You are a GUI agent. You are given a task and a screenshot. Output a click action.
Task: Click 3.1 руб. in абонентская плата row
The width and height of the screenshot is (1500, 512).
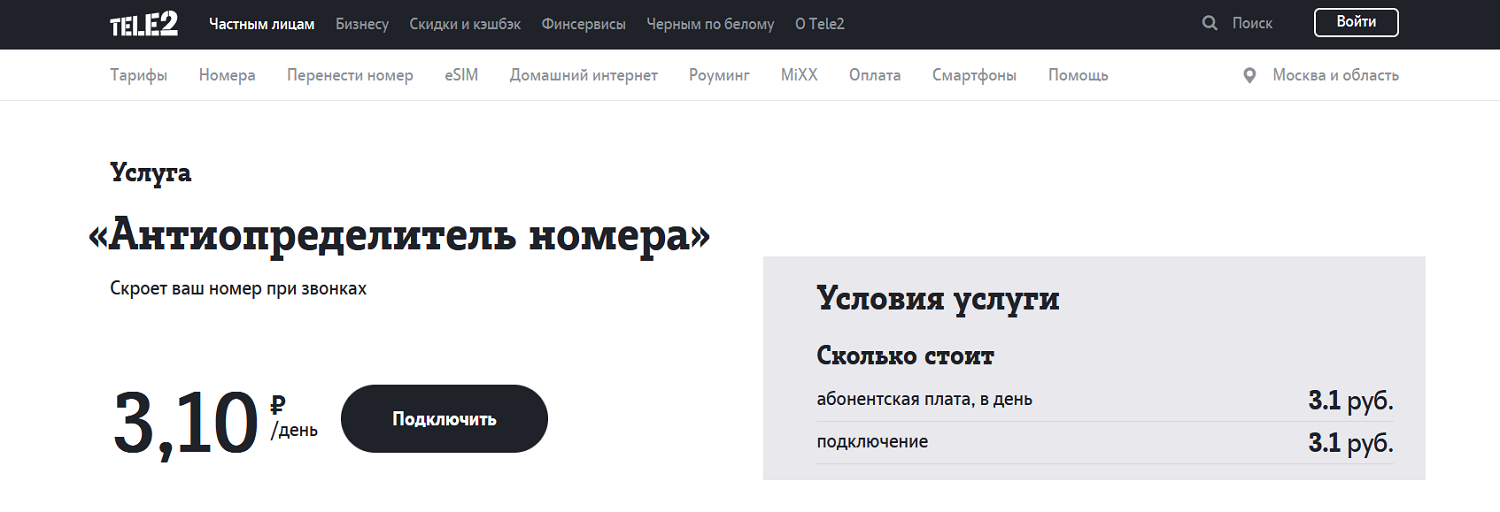[1351, 401]
